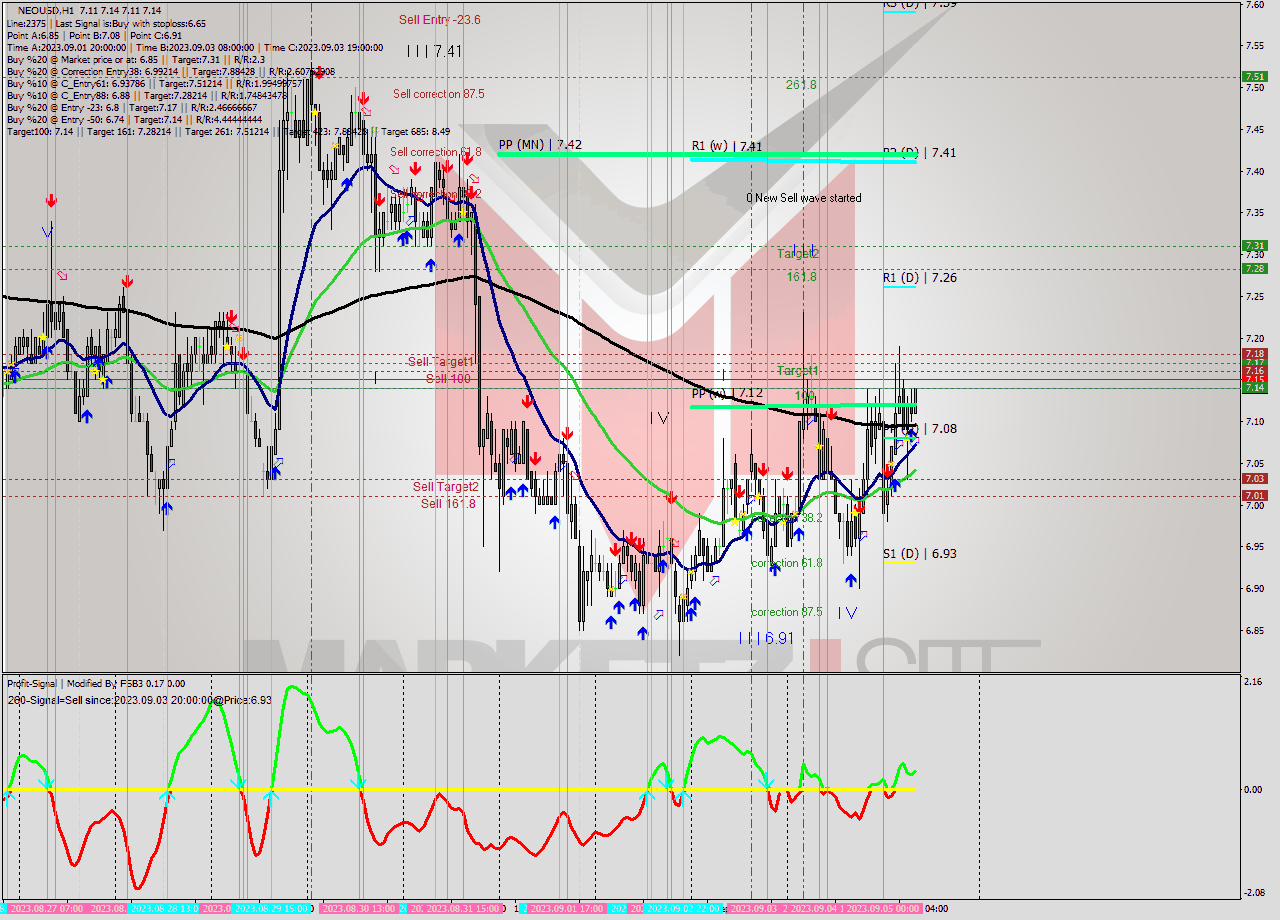Click the 'S1 (D) | 6.93' support label
Viewport: 1280px width, 920px height.
click(919, 554)
